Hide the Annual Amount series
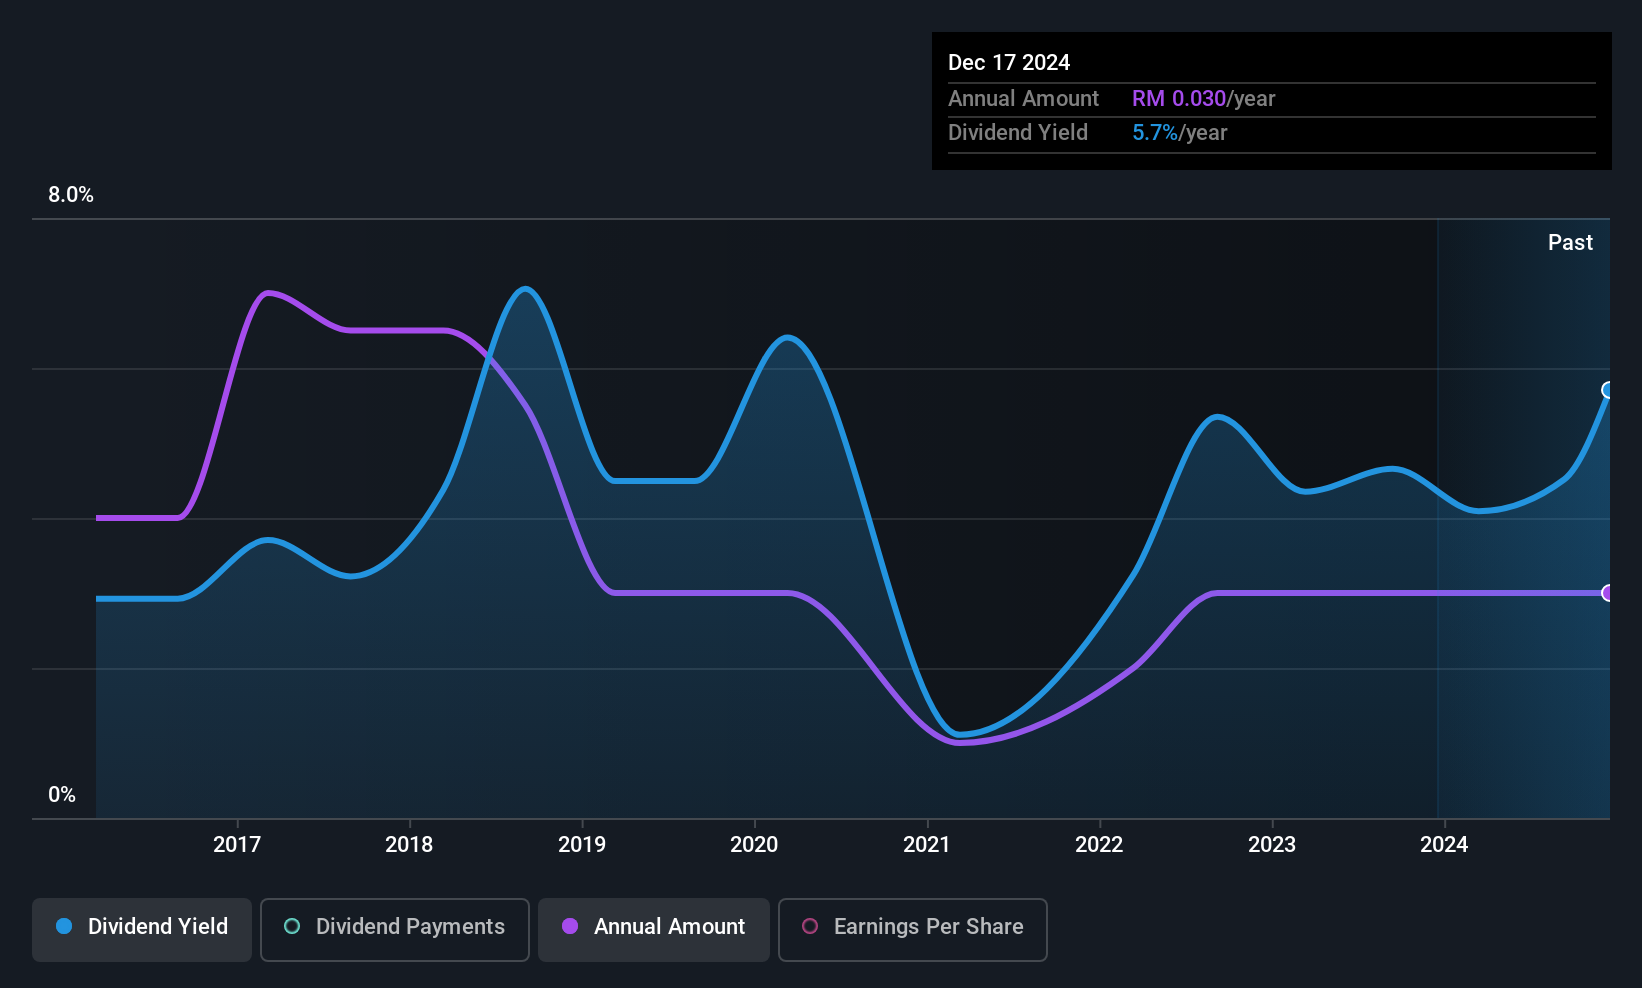The width and height of the screenshot is (1642, 988). click(x=654, y=929)
